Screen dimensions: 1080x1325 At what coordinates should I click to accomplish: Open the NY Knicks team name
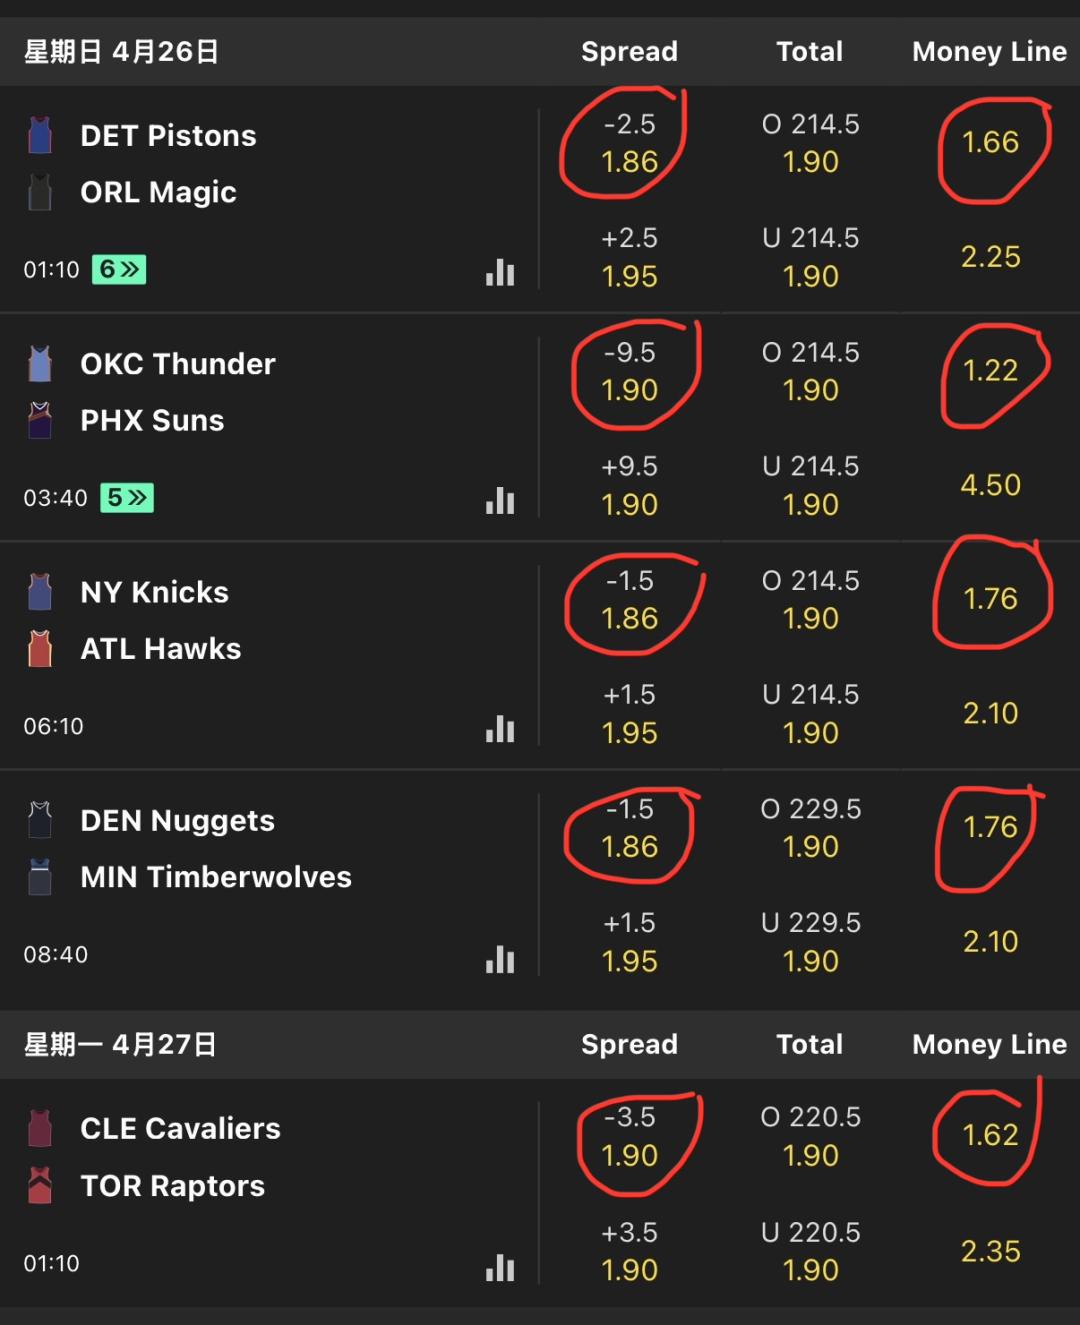click(155, 592)
